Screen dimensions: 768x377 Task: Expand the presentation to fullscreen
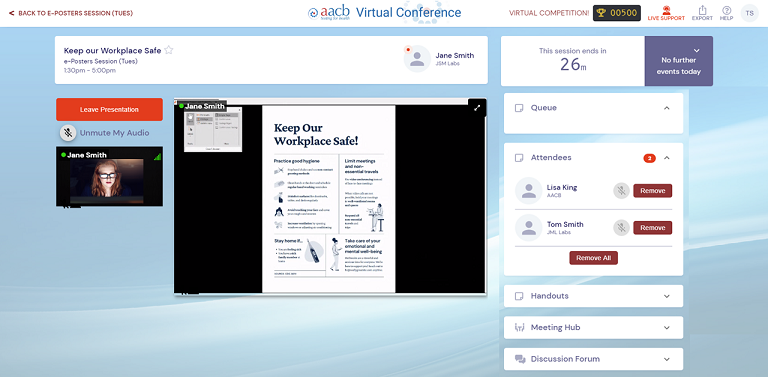pyautogui.click(x=477, y=108)
